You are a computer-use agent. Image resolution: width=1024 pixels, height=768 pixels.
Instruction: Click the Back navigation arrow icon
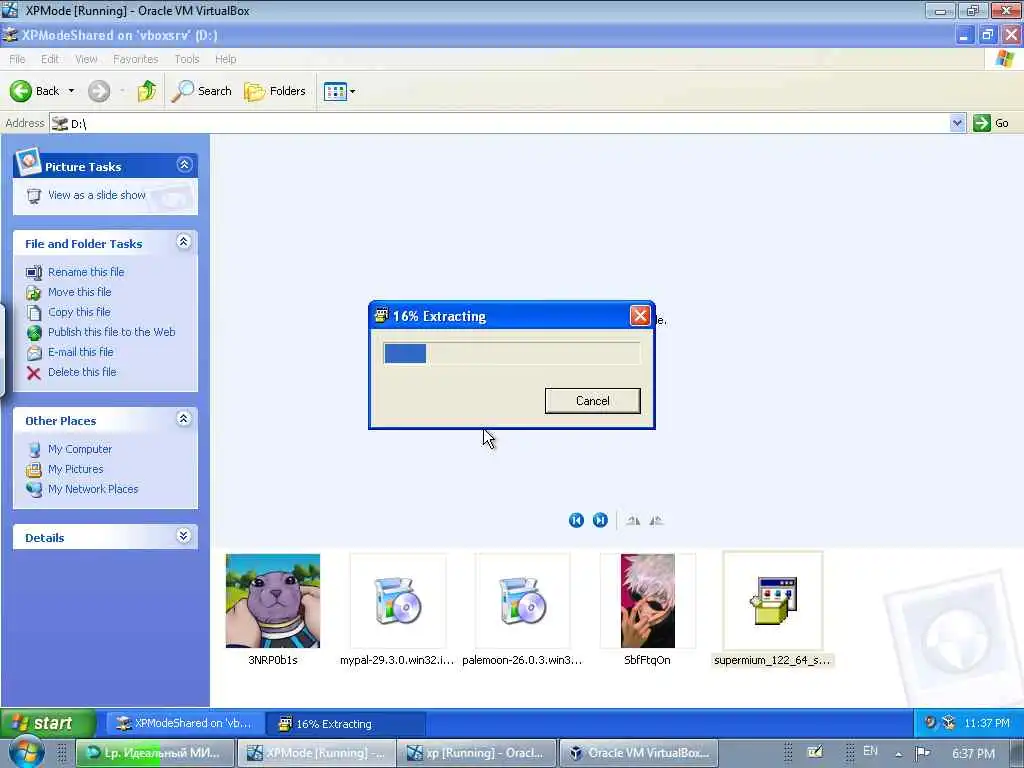tap(20, 91)
